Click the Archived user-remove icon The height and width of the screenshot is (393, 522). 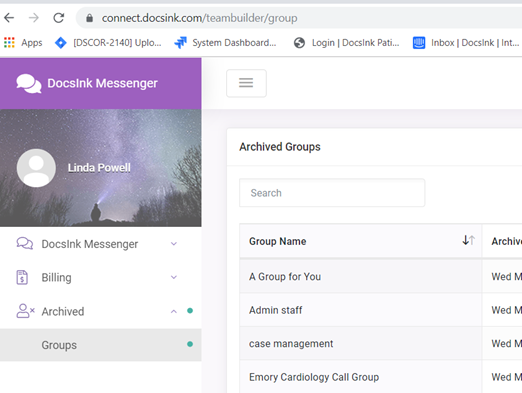tap(25, 311)
